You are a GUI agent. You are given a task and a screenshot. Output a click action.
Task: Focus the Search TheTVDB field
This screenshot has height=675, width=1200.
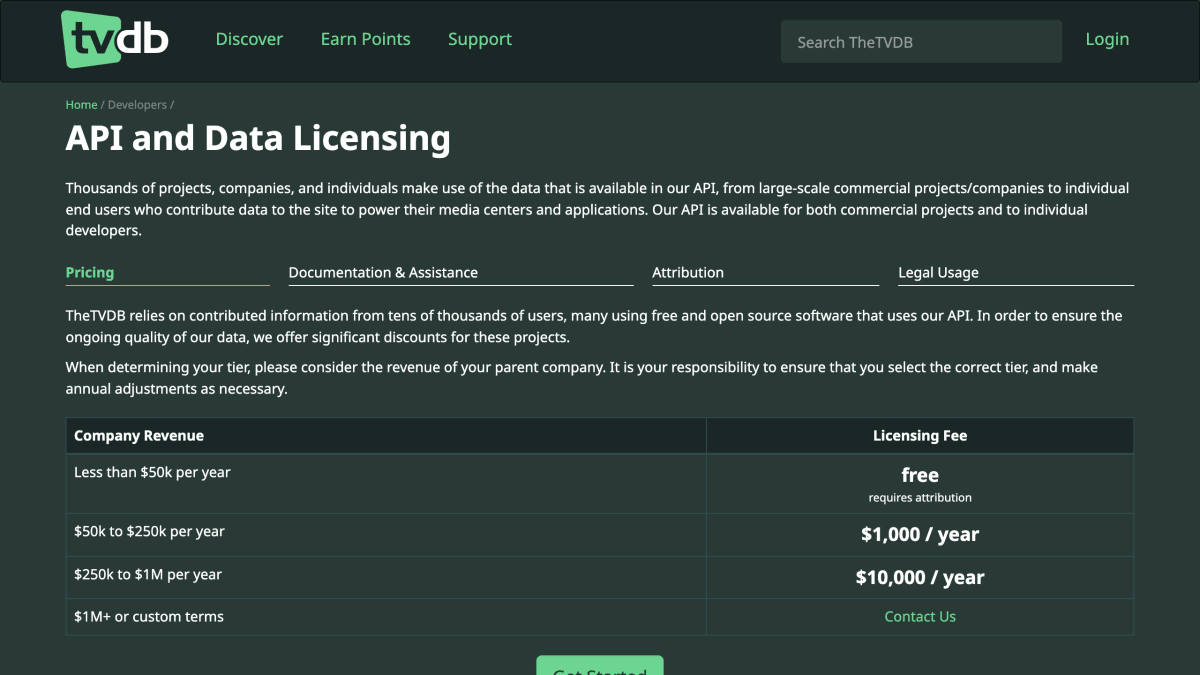pyautogui.click(x=921, y=42)
